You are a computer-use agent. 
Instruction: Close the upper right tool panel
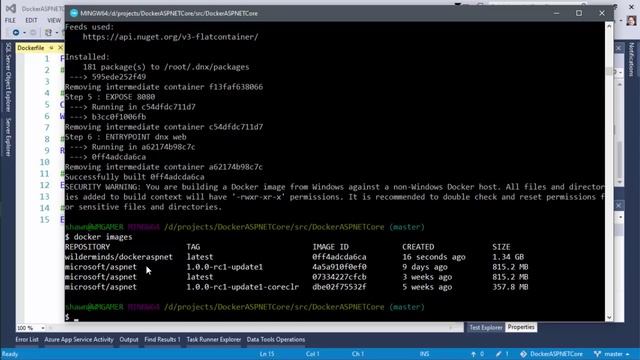point(619,48)
